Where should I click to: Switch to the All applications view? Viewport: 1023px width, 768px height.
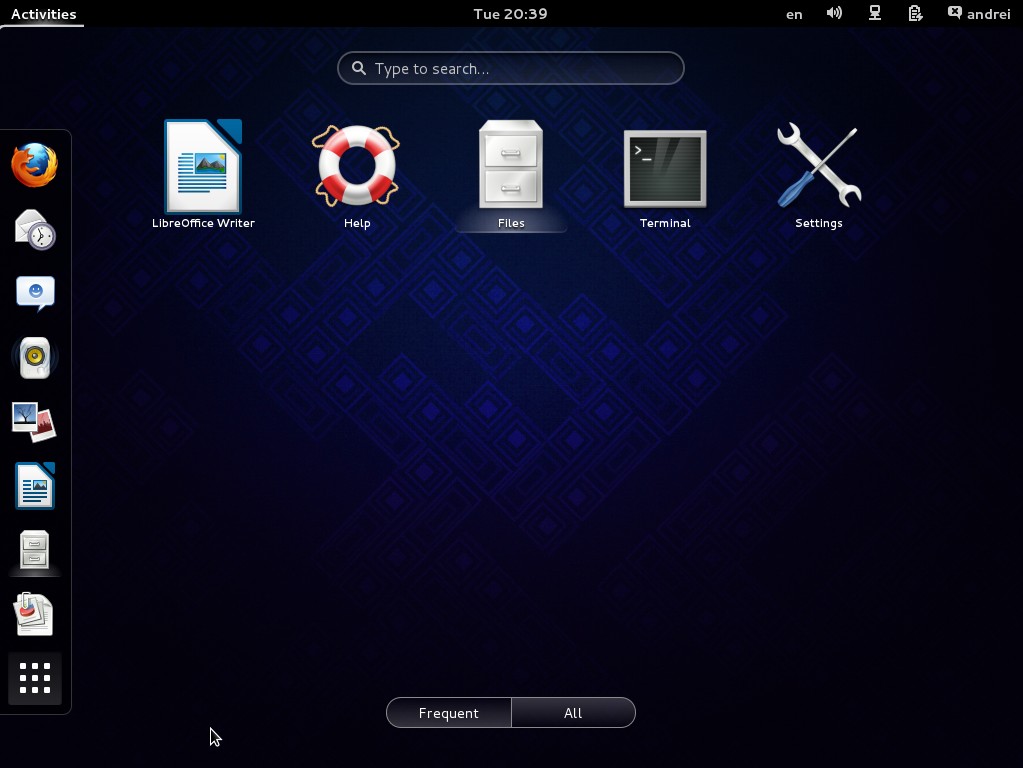[x=573, y=712]
